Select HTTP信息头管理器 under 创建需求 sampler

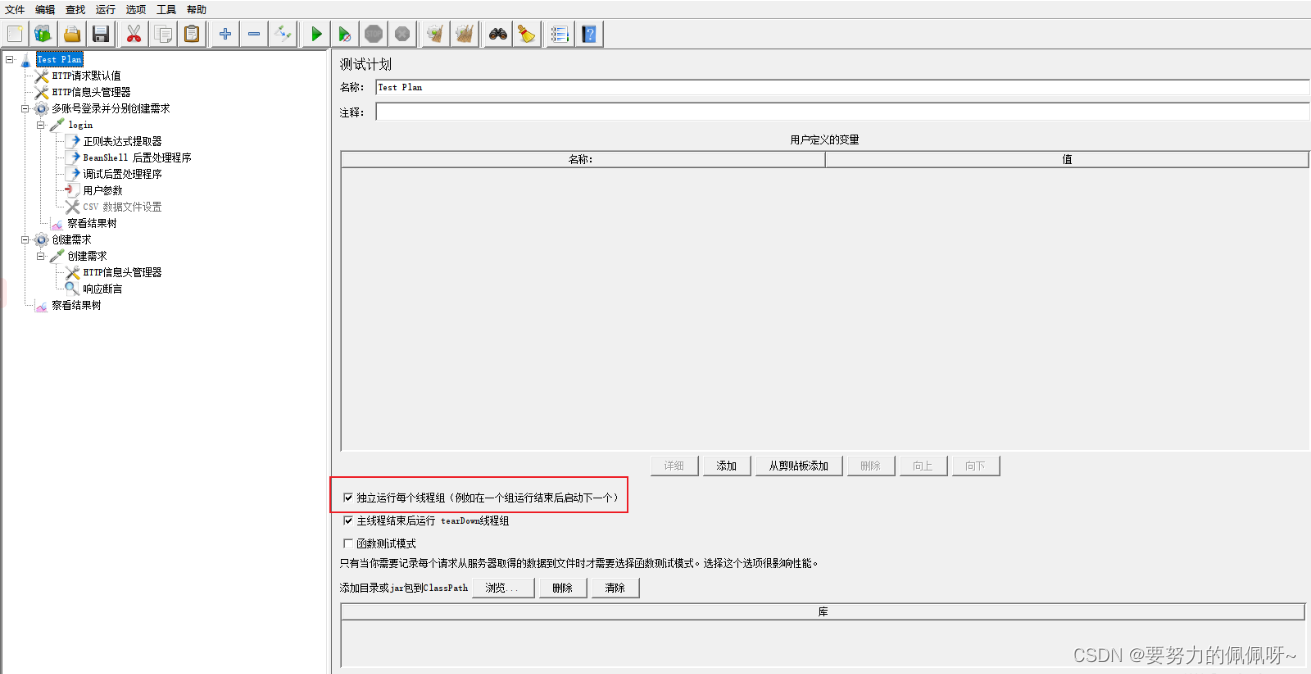(x=122, y=272)
